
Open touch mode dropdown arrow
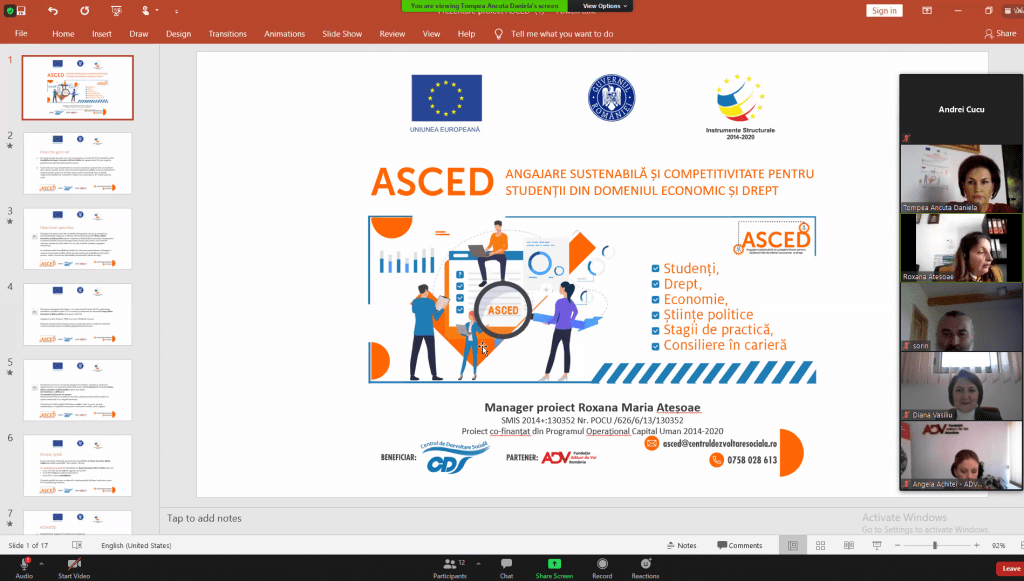pyautogui.click(x=157, y=10)
